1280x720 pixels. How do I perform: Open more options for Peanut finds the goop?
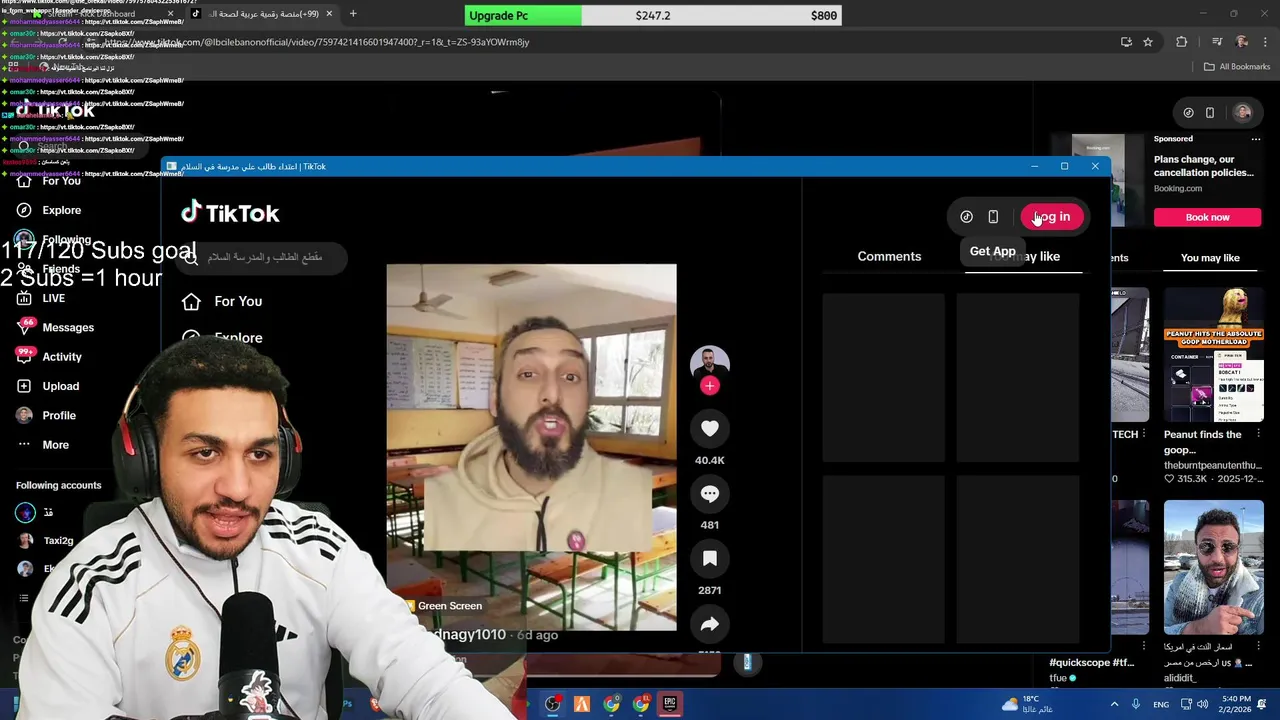1259,435
